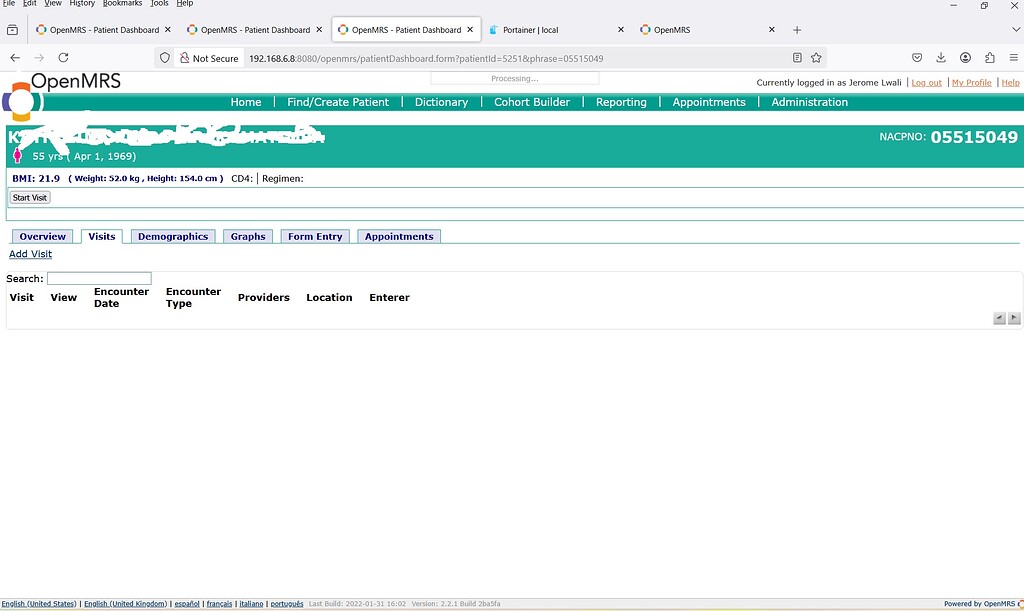Viewport: 1024px width, 611px height.
Task: Click the Extensions puzzle icon
Action: click(x=990, y=58)
